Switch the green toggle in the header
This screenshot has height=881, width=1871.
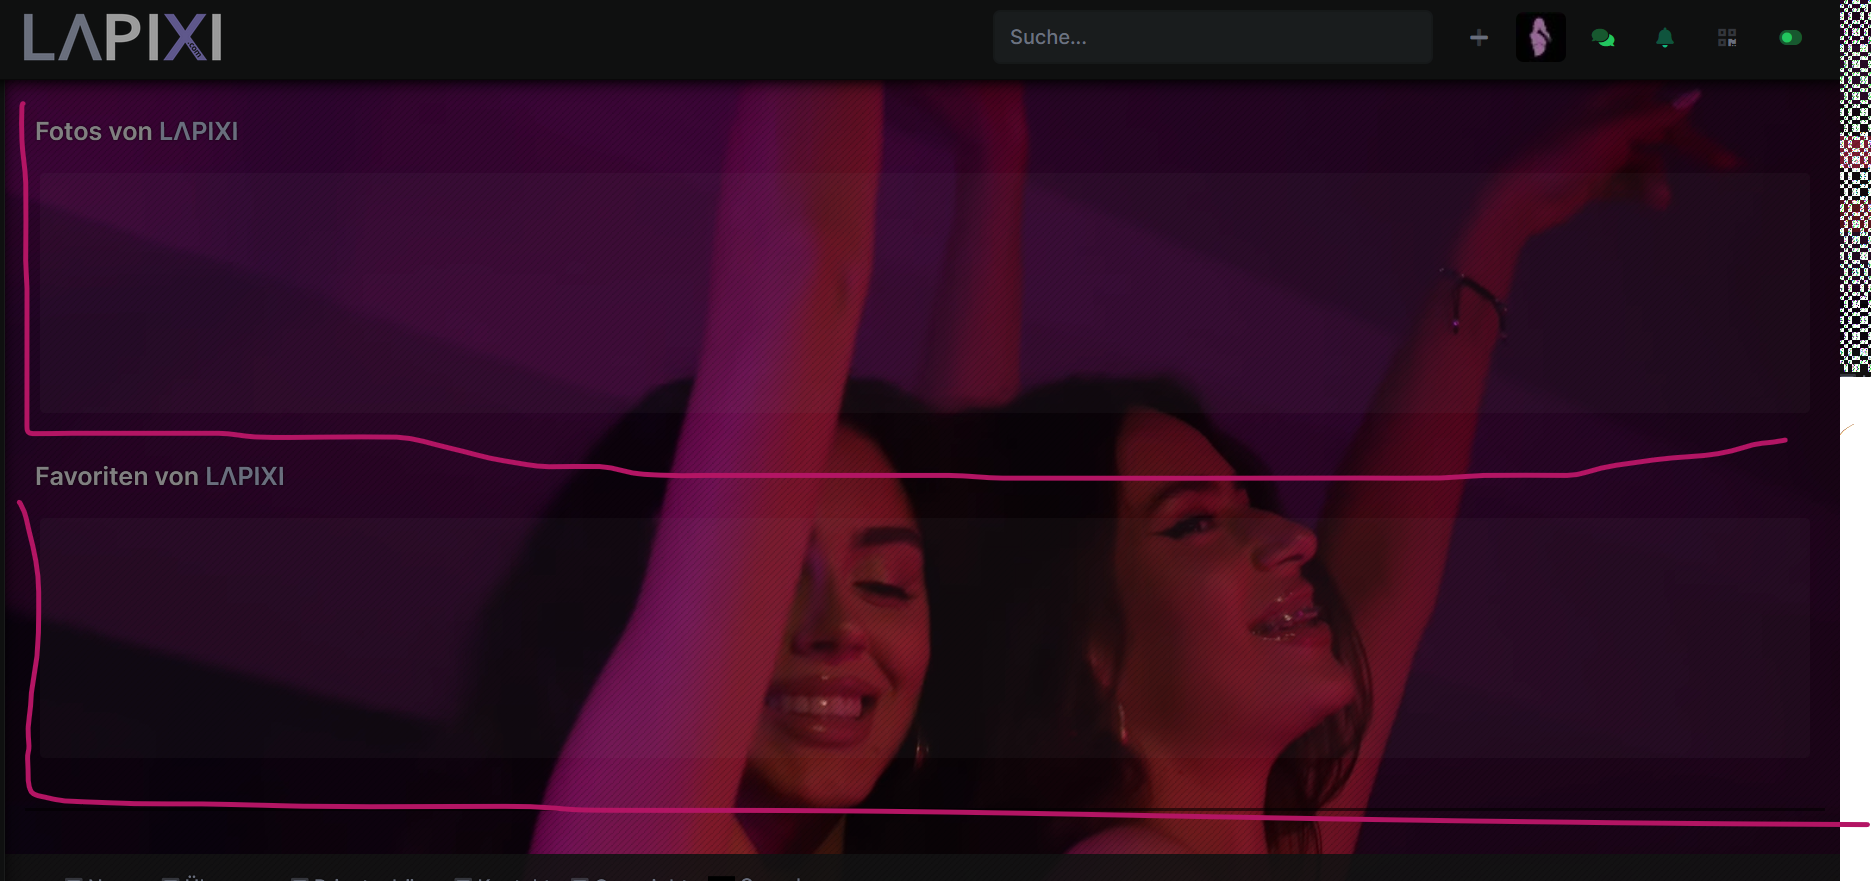tap(1790, 38)
